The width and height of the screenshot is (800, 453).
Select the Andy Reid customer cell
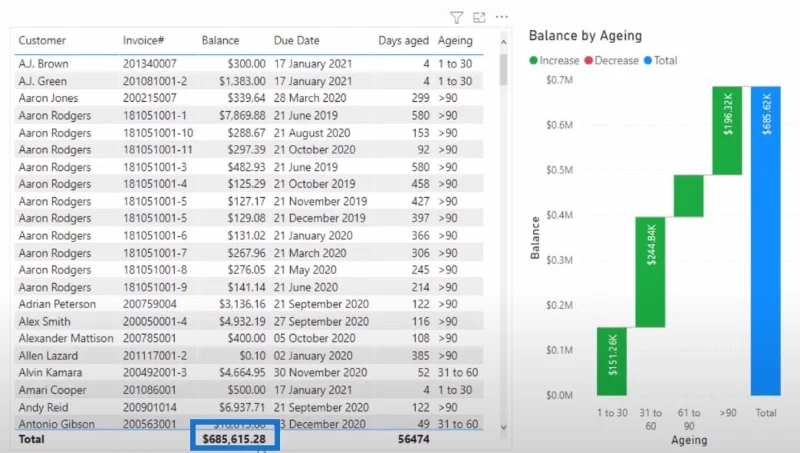click(43, 407)
